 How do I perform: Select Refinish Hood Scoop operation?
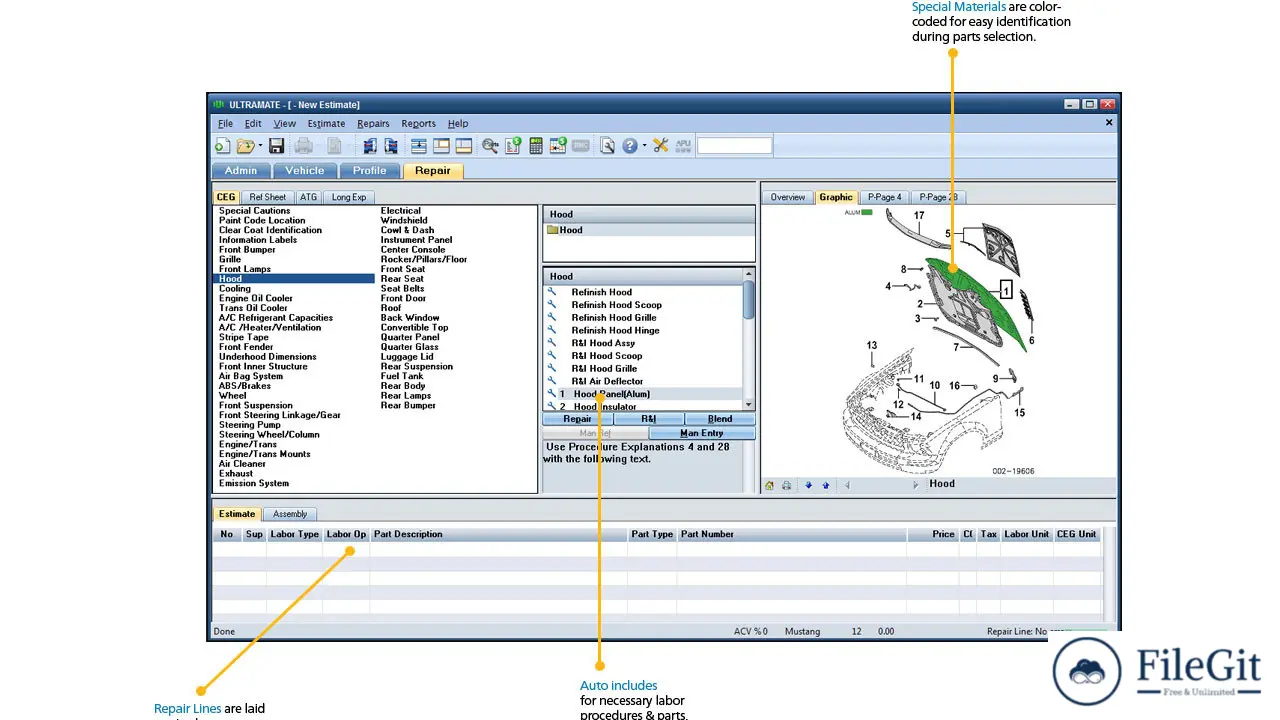point(616,305)
